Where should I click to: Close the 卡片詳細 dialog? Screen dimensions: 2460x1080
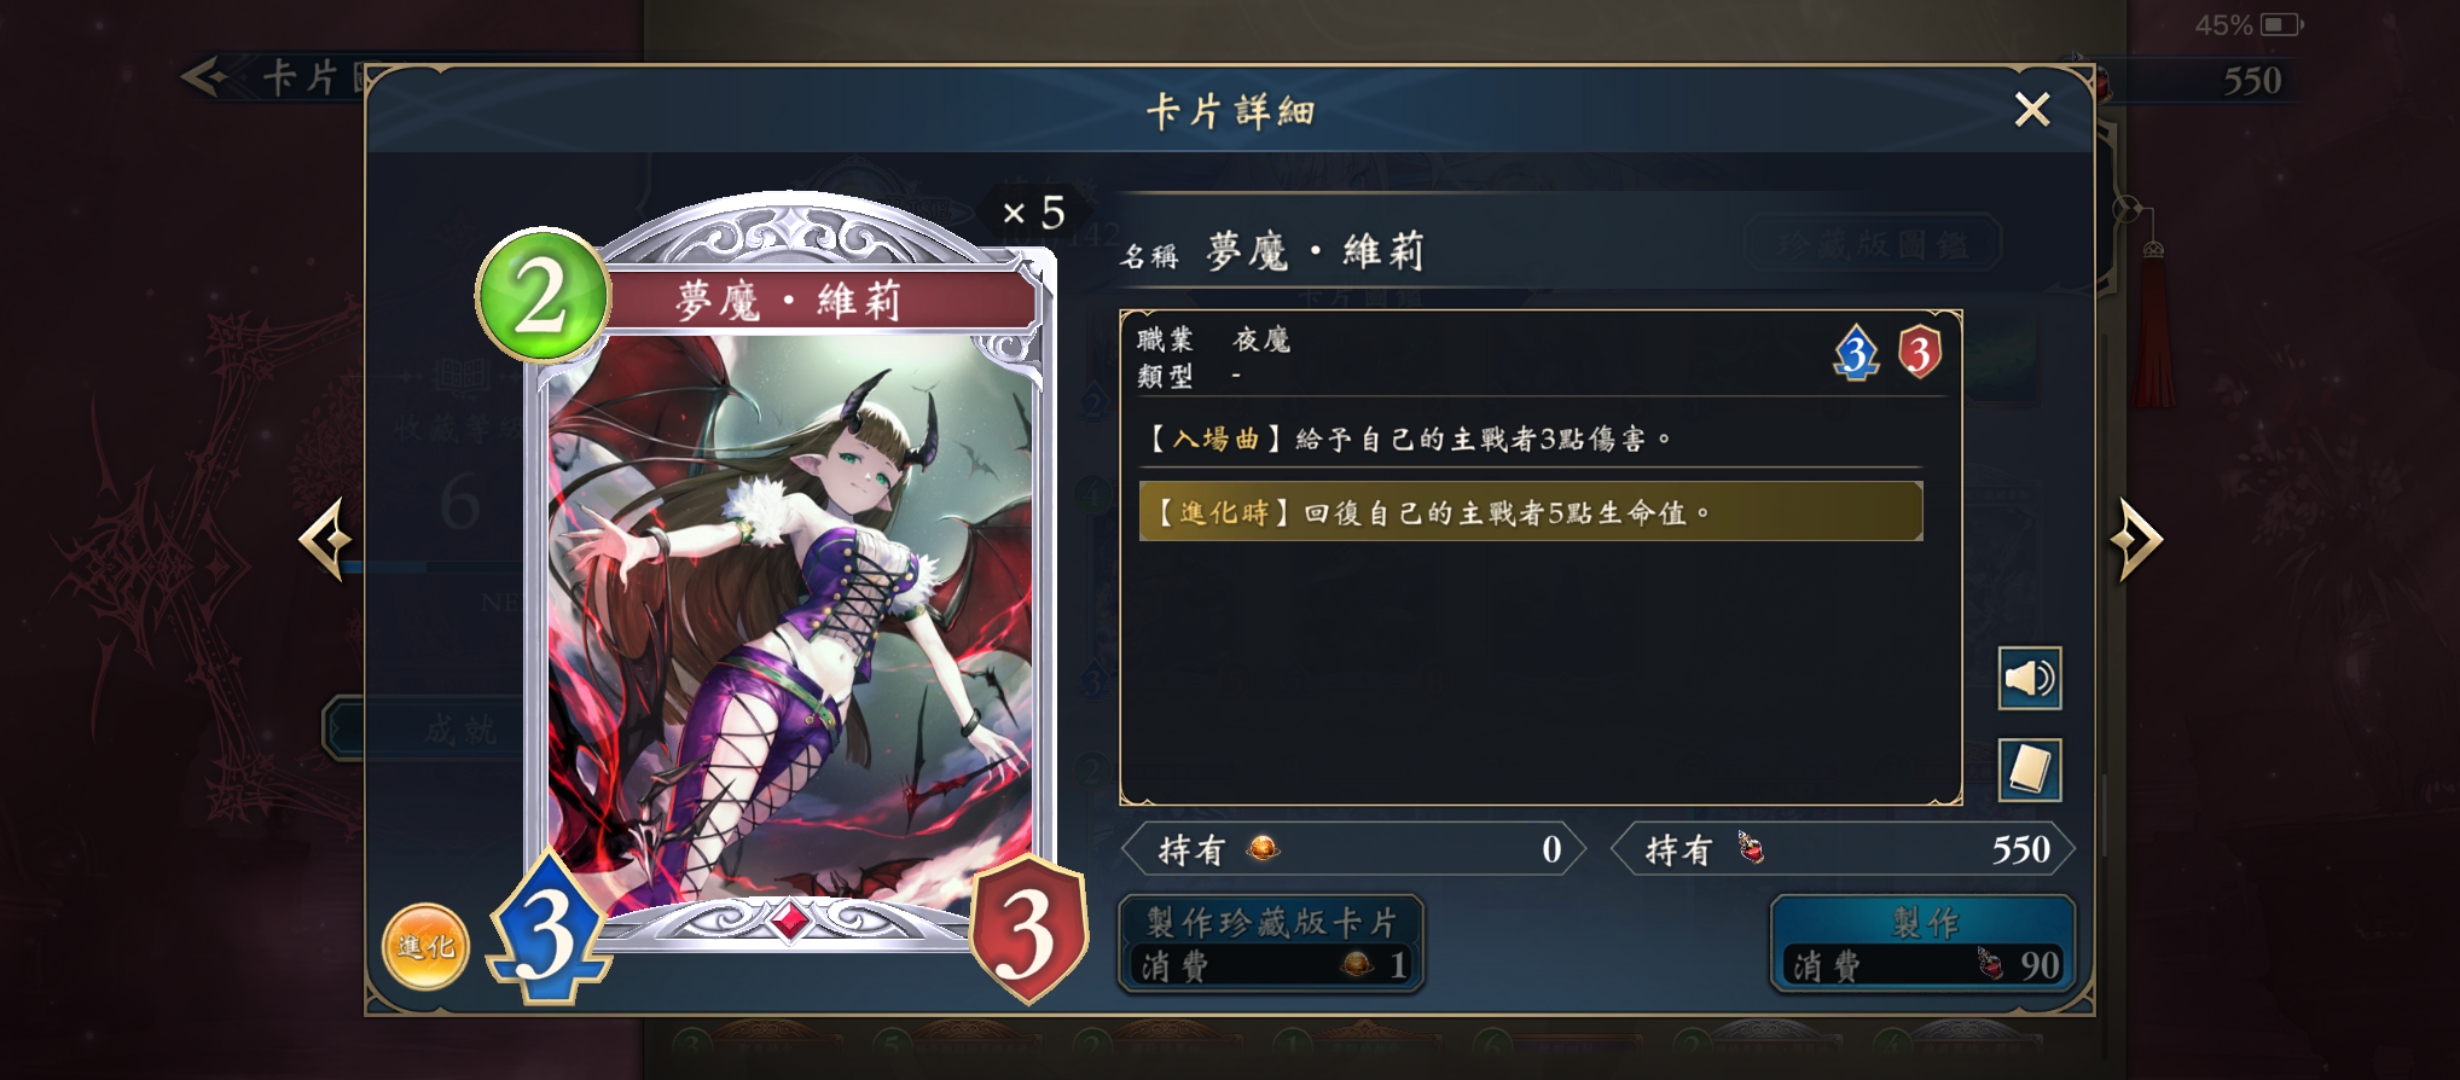[2032, 109]
